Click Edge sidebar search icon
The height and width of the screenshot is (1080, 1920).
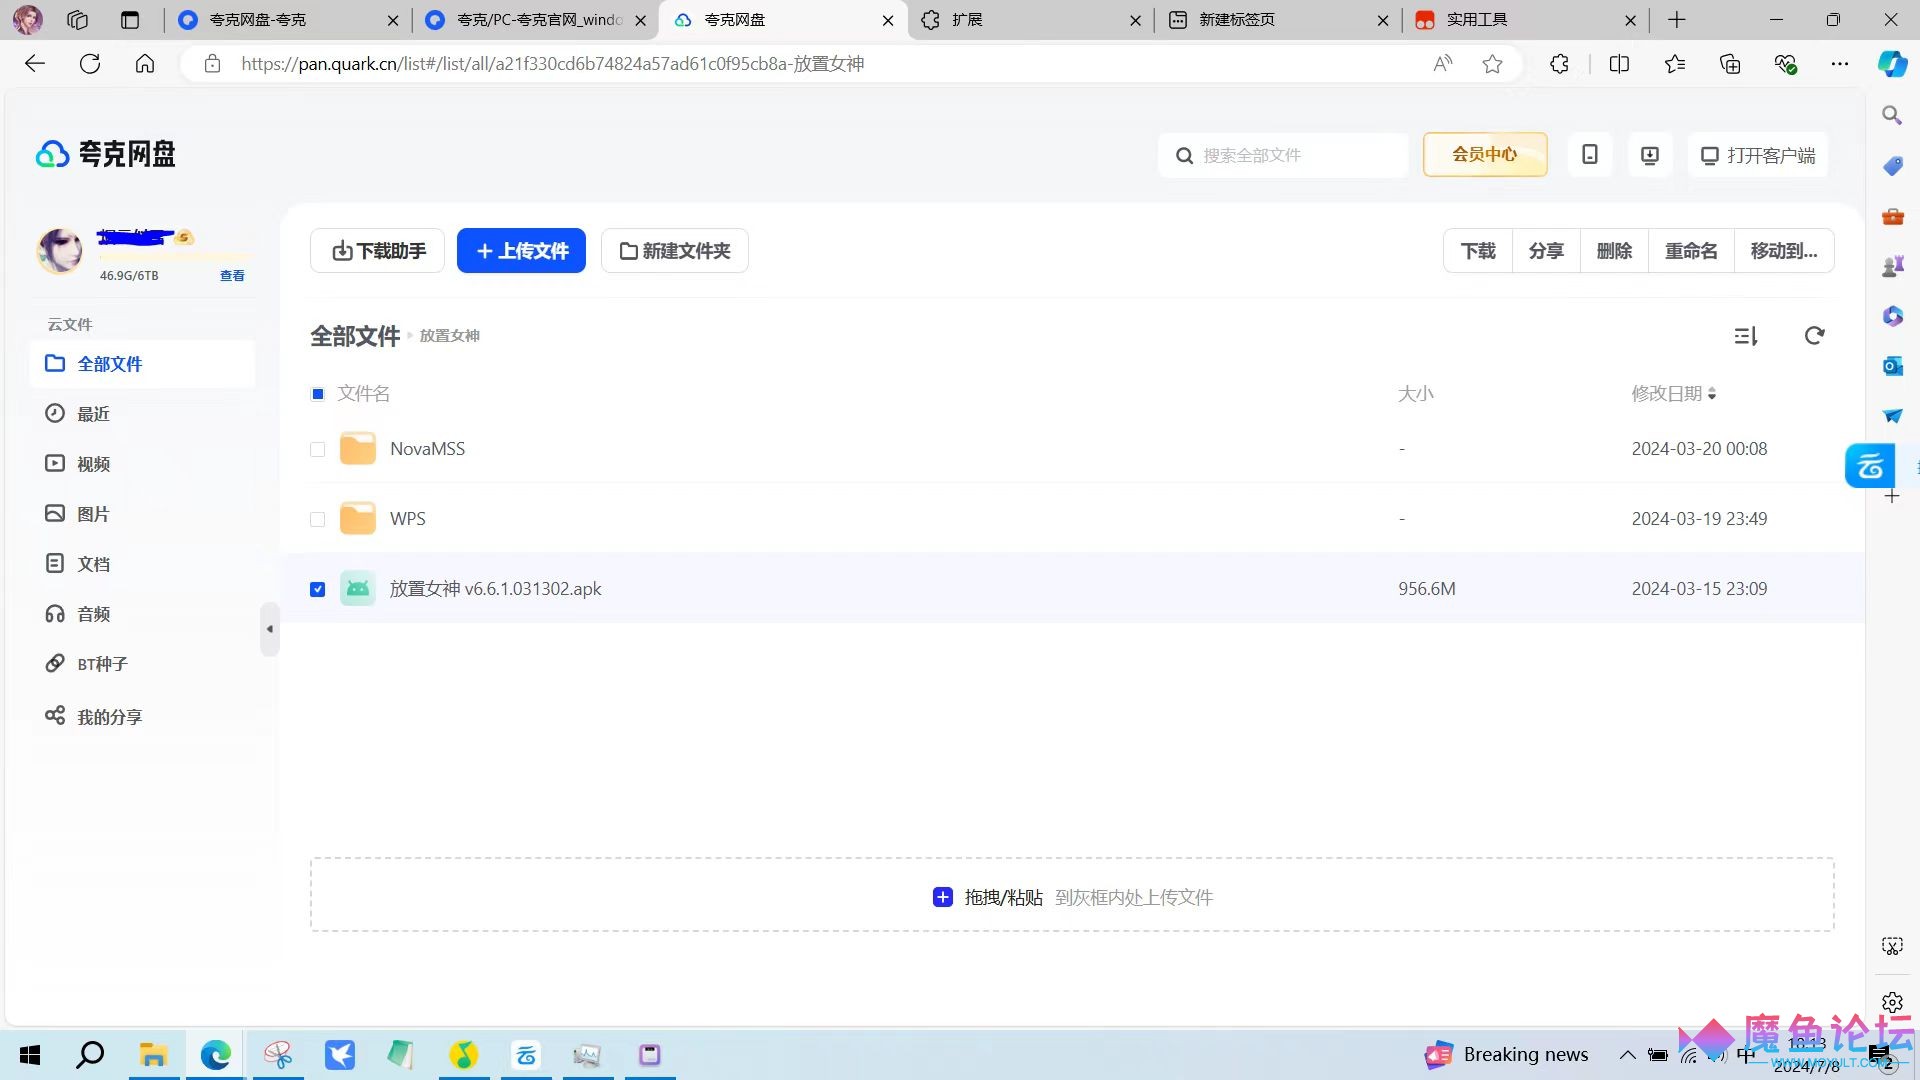pos(1892,116)
